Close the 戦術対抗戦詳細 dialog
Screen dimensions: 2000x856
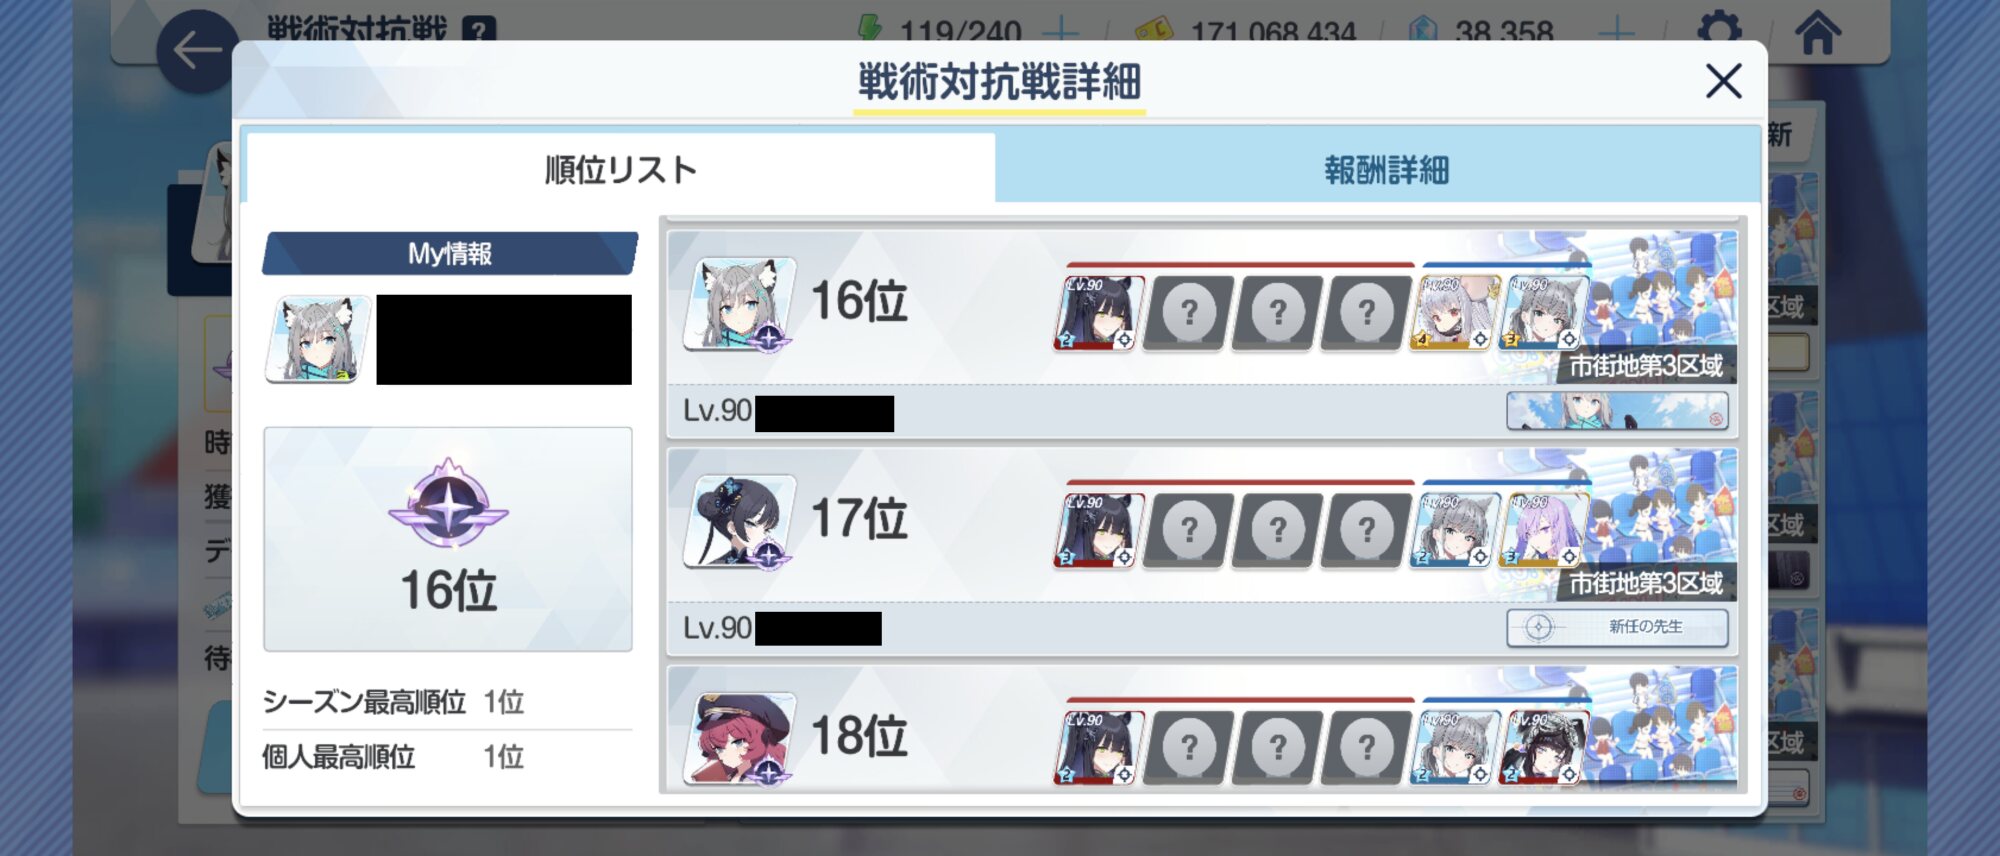pyautogui.click(x=1723, y=81)
